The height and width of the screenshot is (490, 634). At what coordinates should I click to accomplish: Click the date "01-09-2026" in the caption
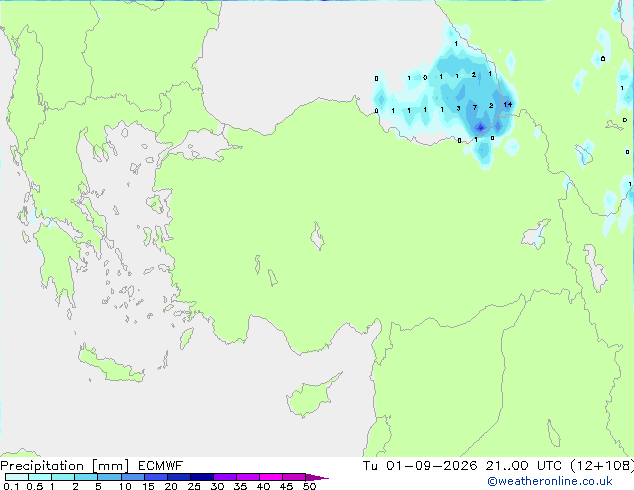431,466
